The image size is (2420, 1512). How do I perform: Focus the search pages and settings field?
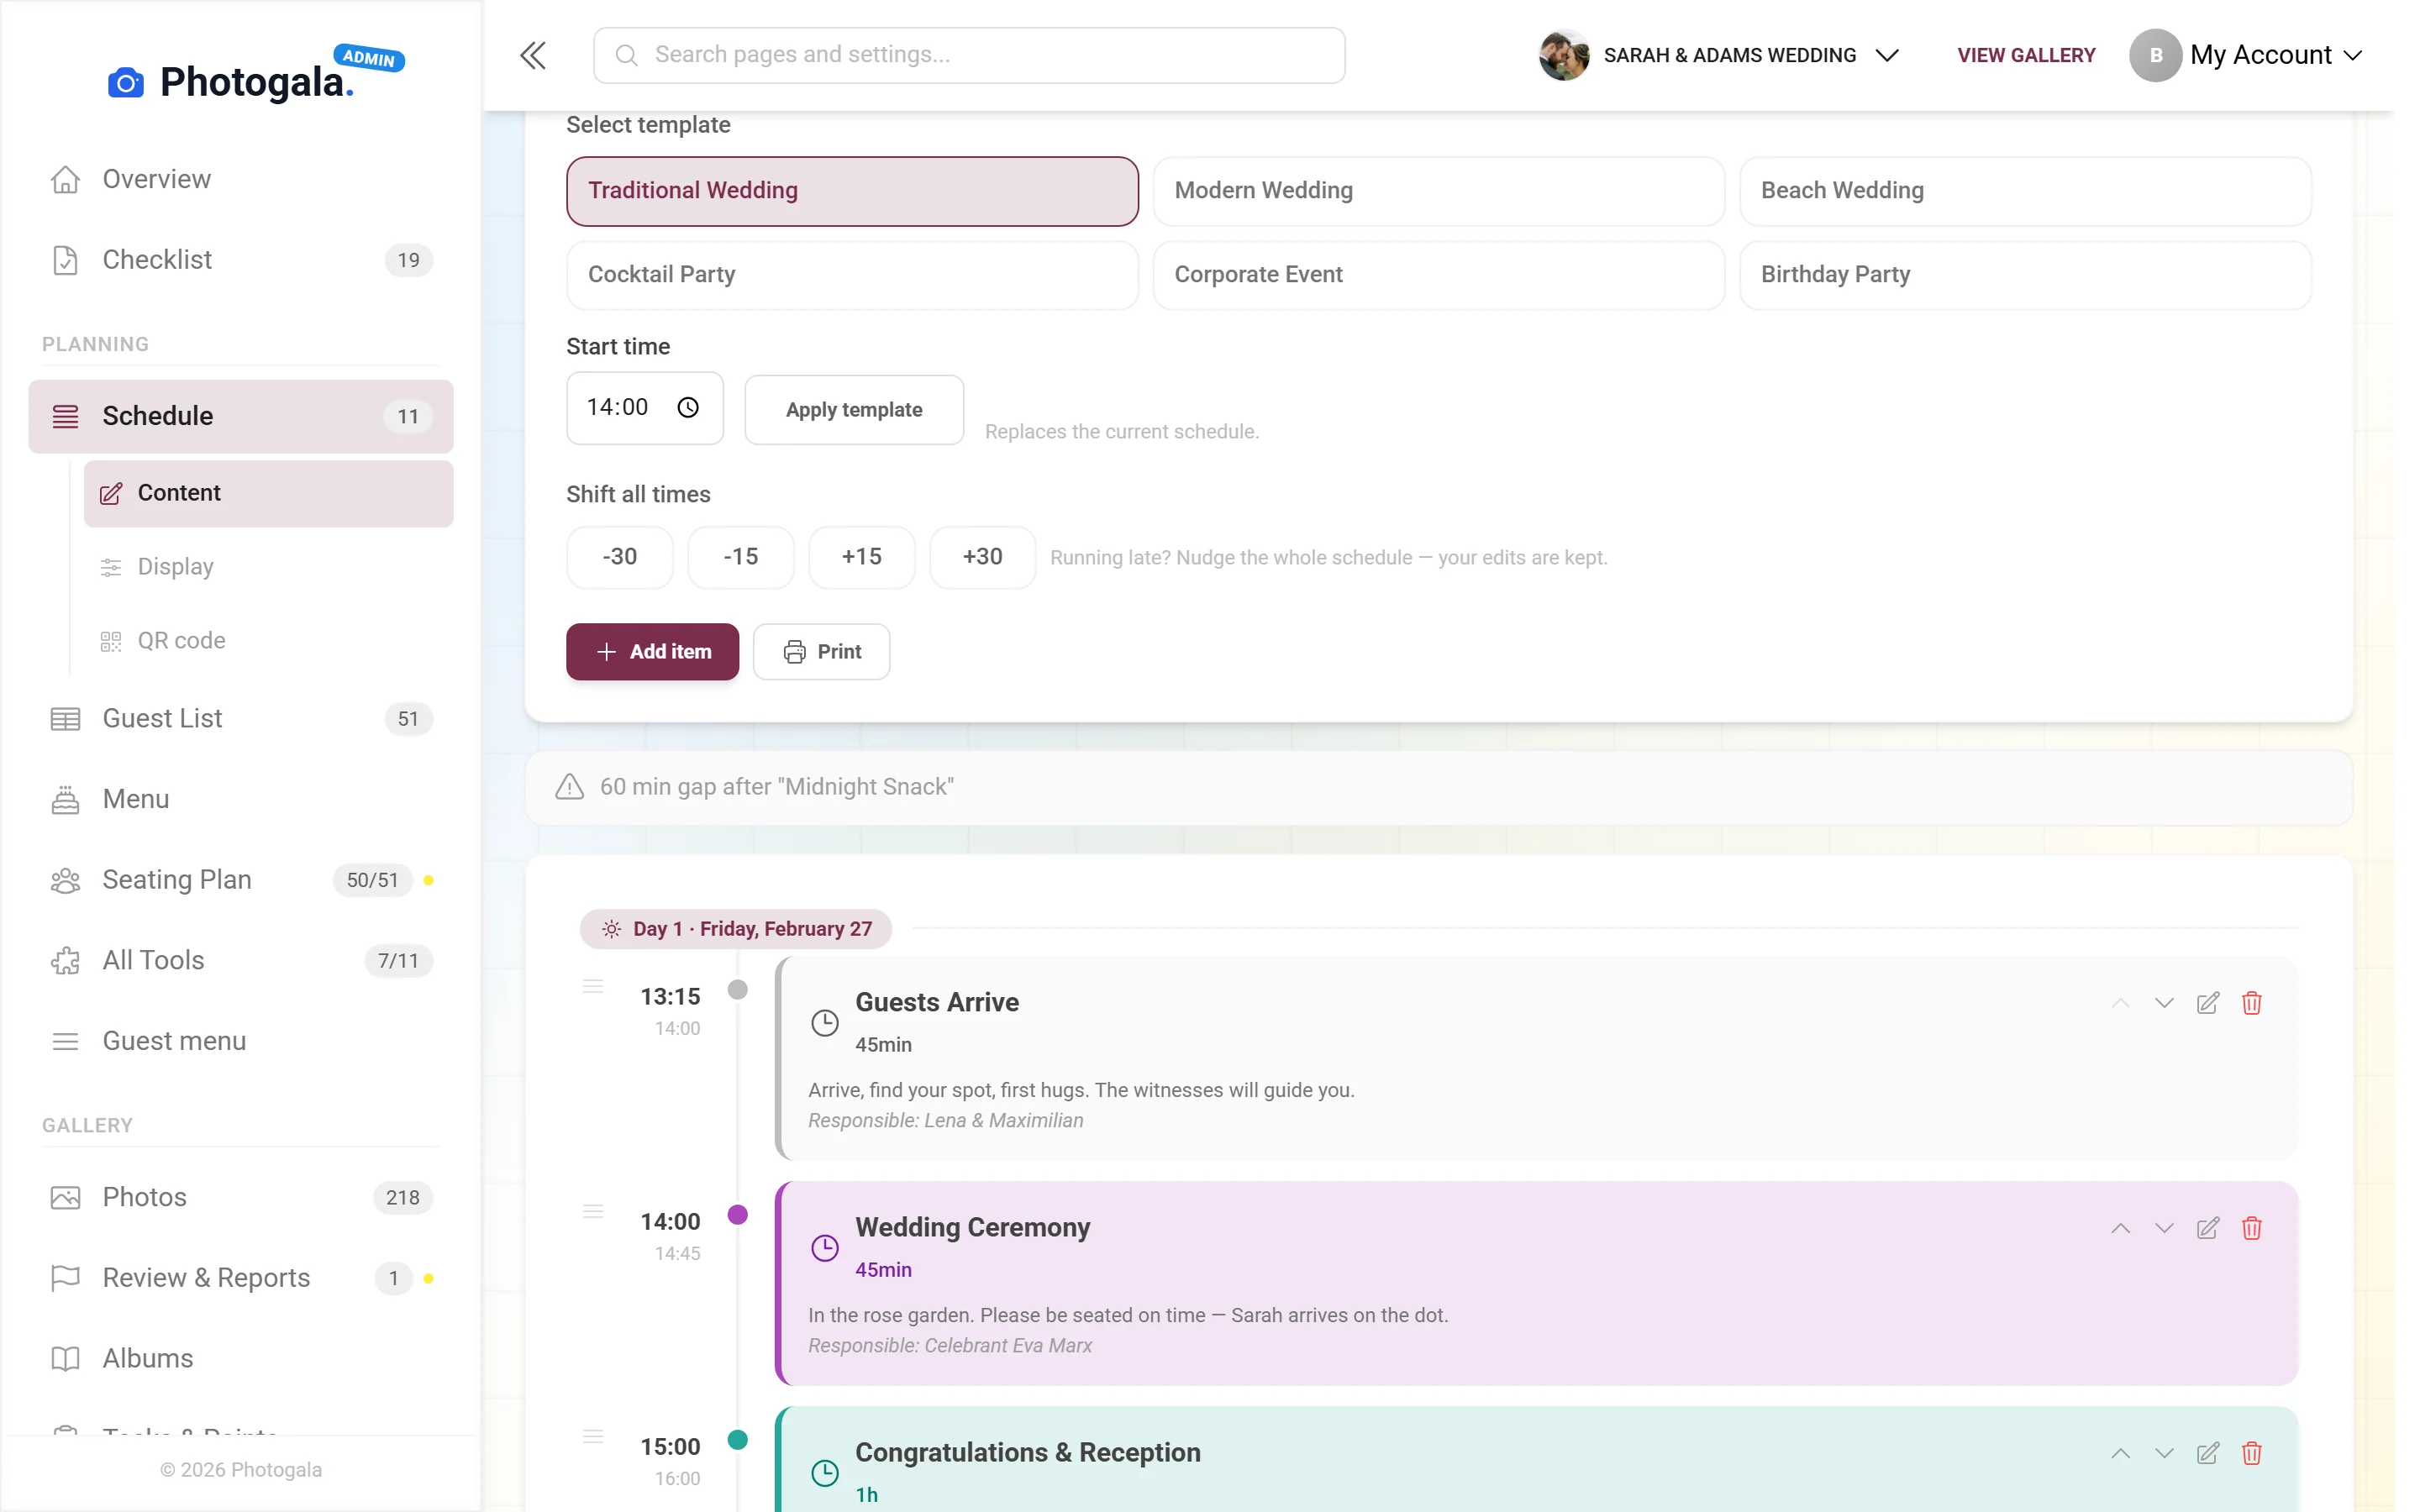coord(969,55)
